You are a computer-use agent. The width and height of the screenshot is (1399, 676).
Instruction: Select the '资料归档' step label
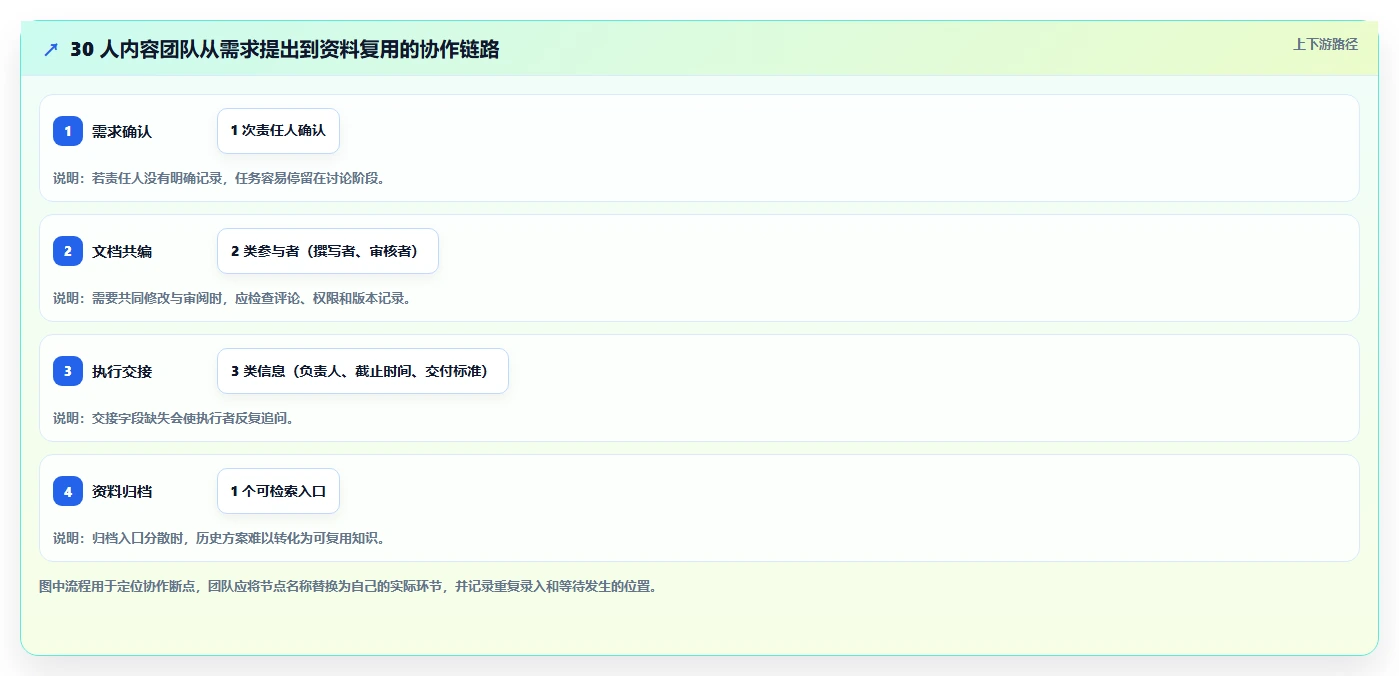pyautogui.click(x=122, y=491)
